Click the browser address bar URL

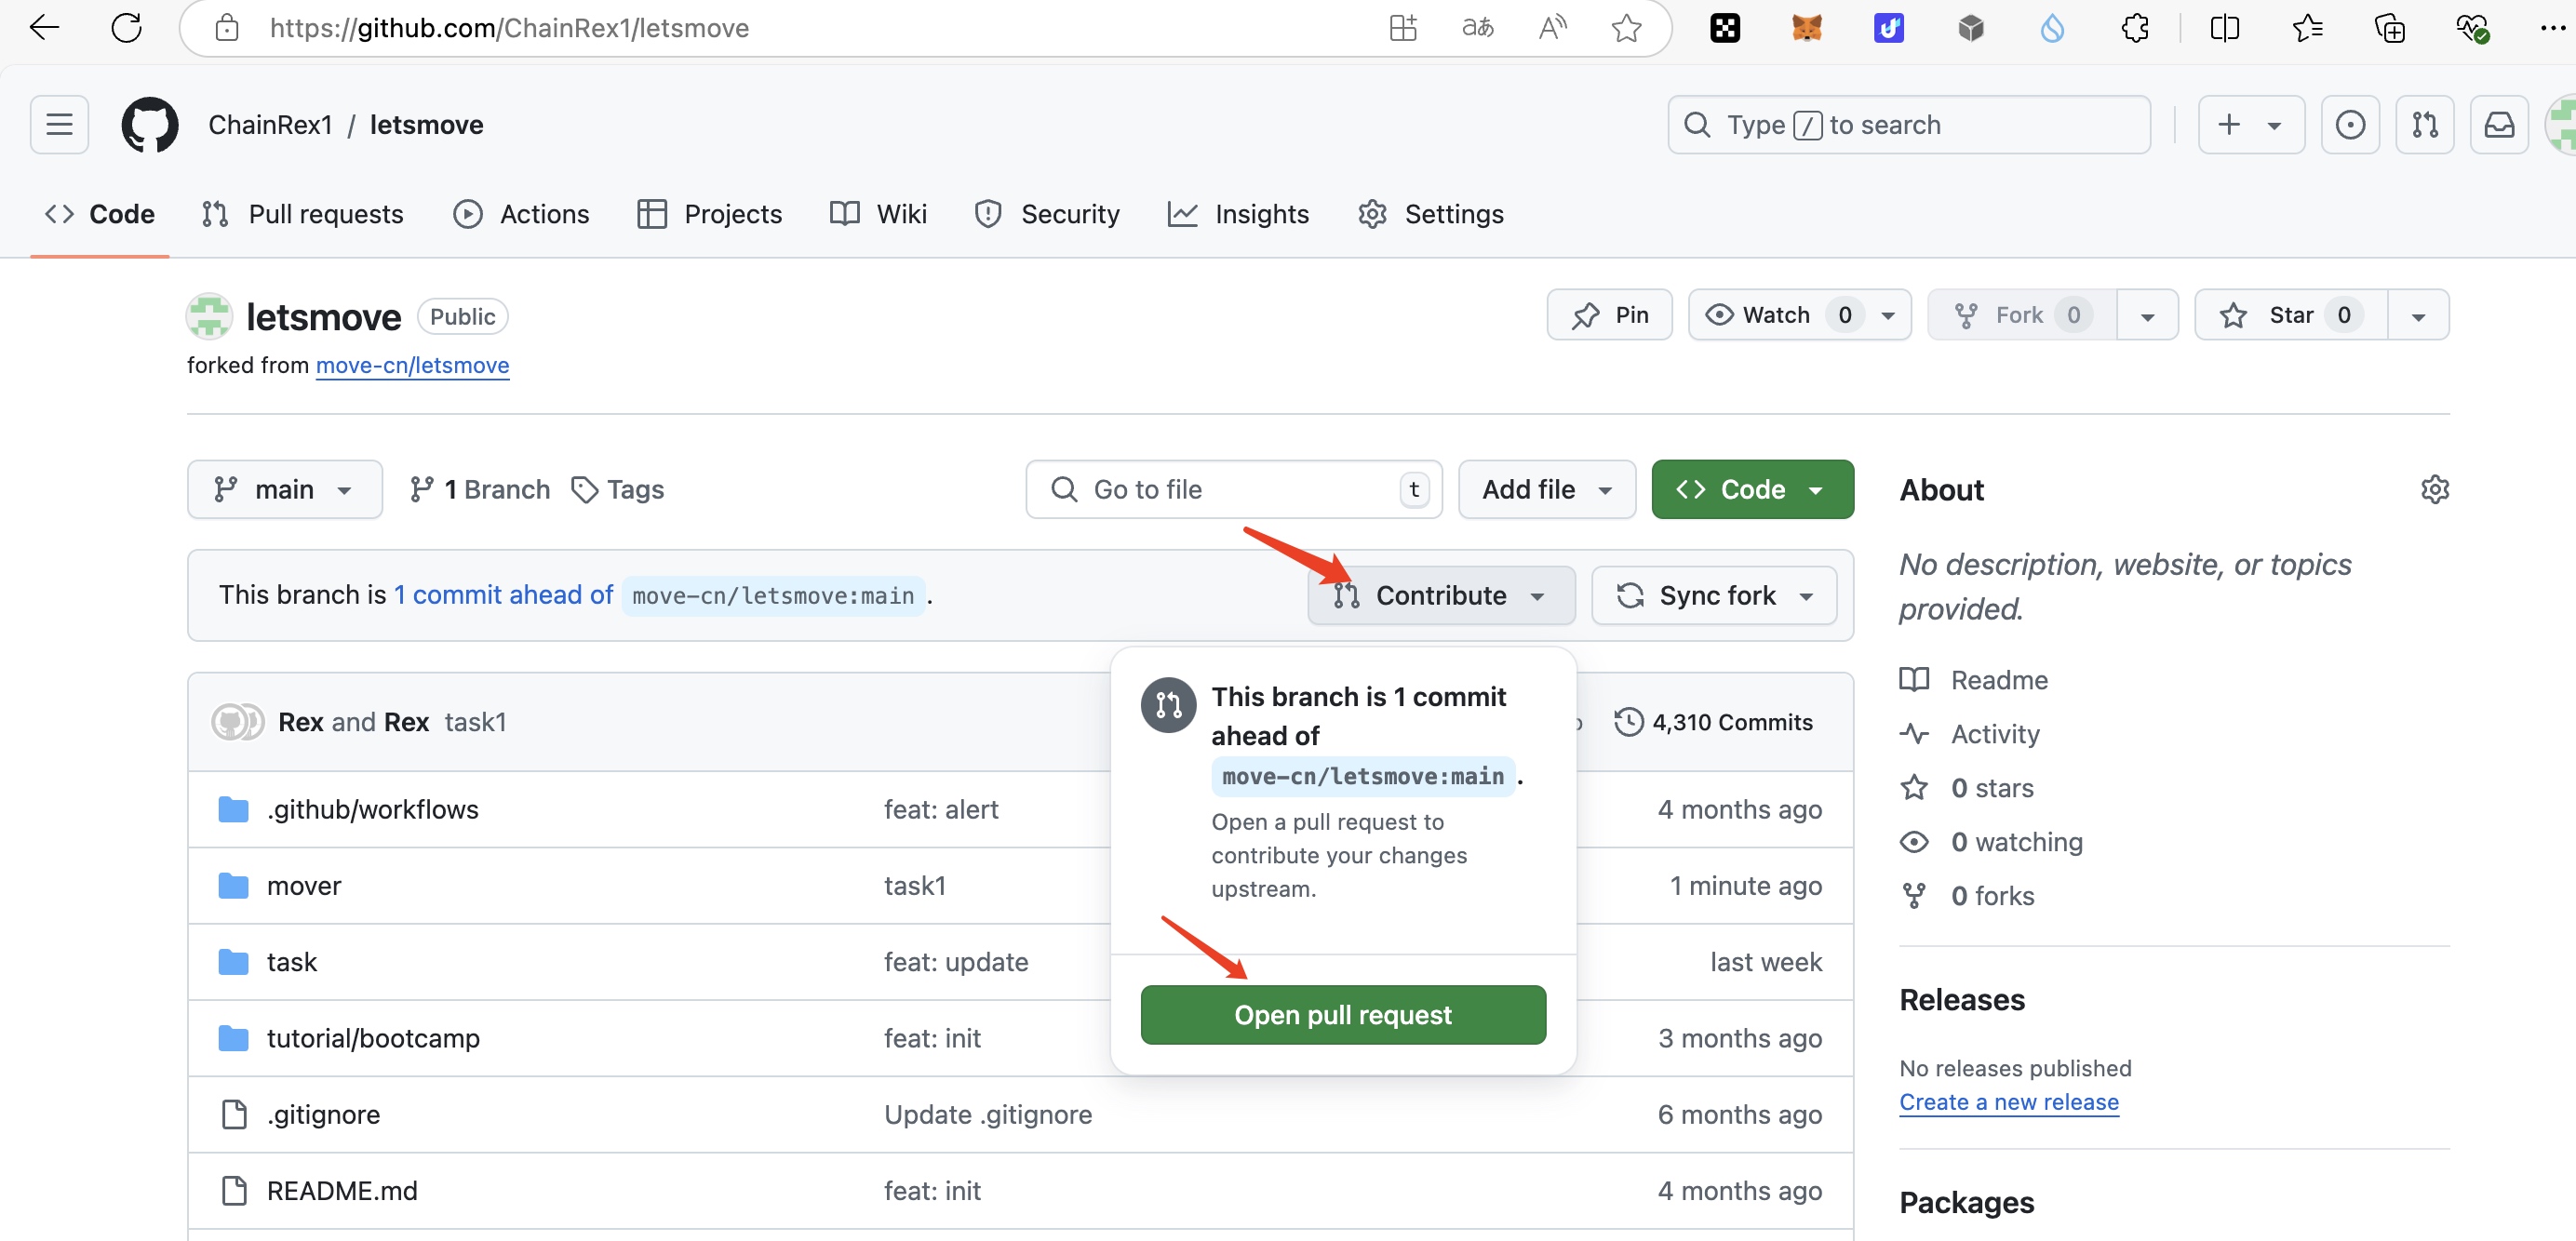[509, 28]
